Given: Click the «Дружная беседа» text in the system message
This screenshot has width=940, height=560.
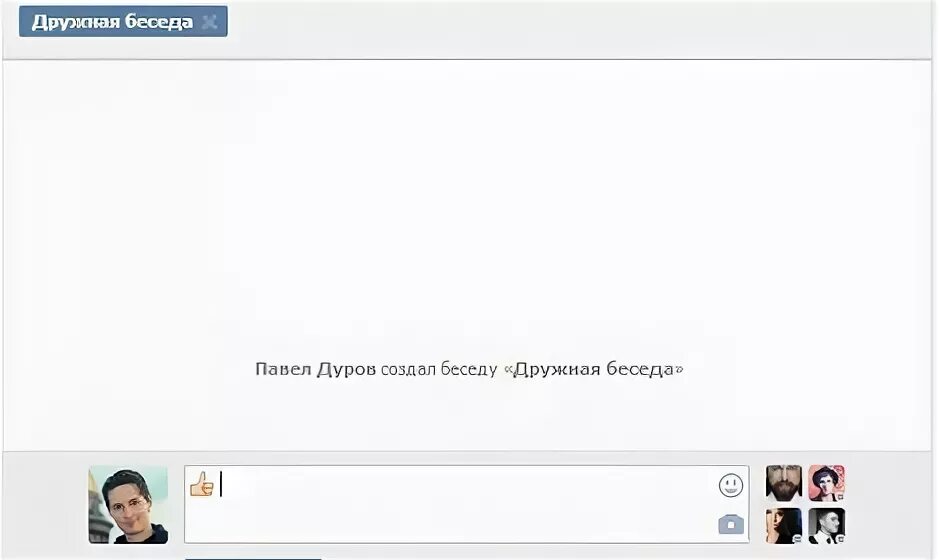Looking at the screenshot, I should click(x=593, y=369).
